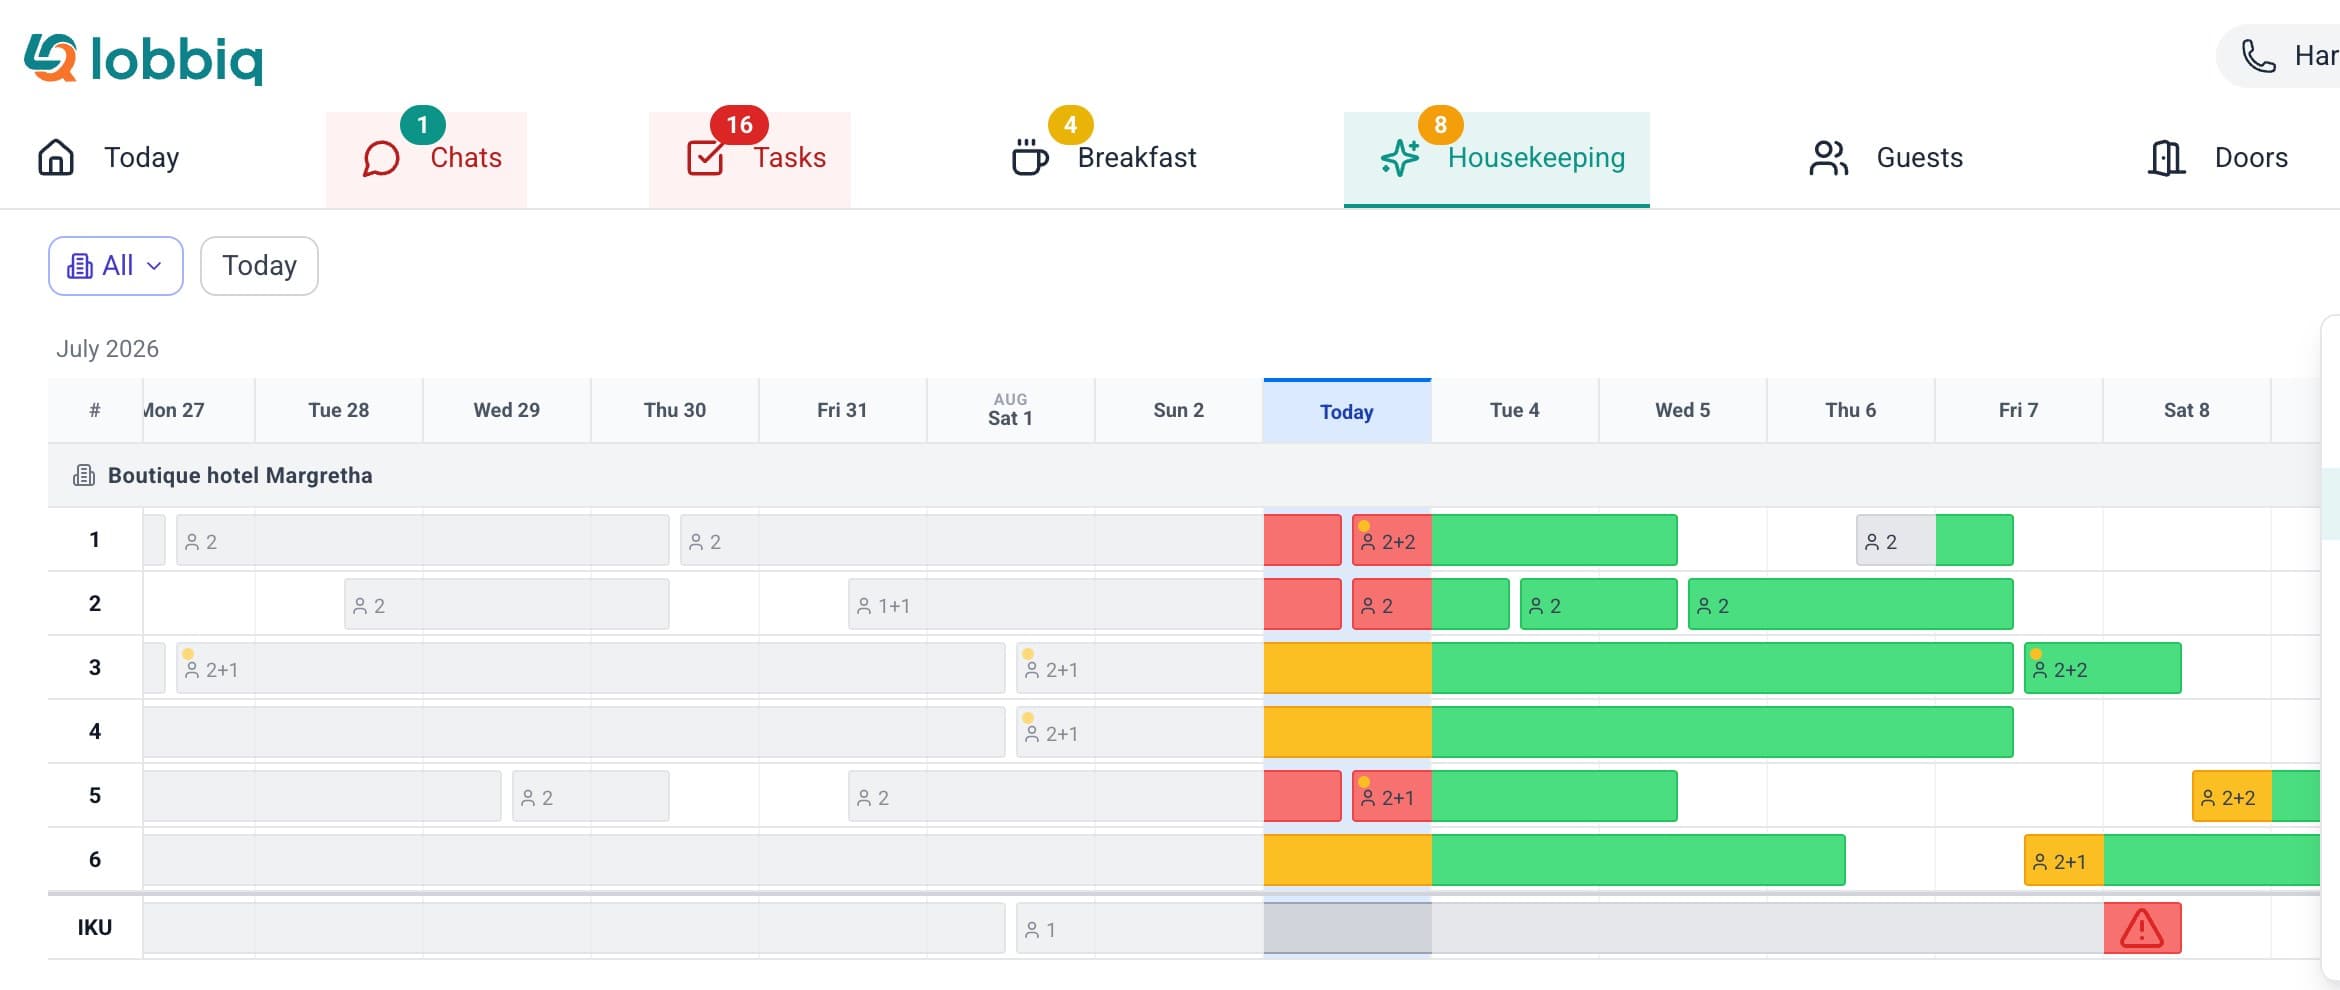This screenshot has height=990, width=2340.
Task: Open room 5's orange 2+2 booking
Action: click(x=2232, y=796)
